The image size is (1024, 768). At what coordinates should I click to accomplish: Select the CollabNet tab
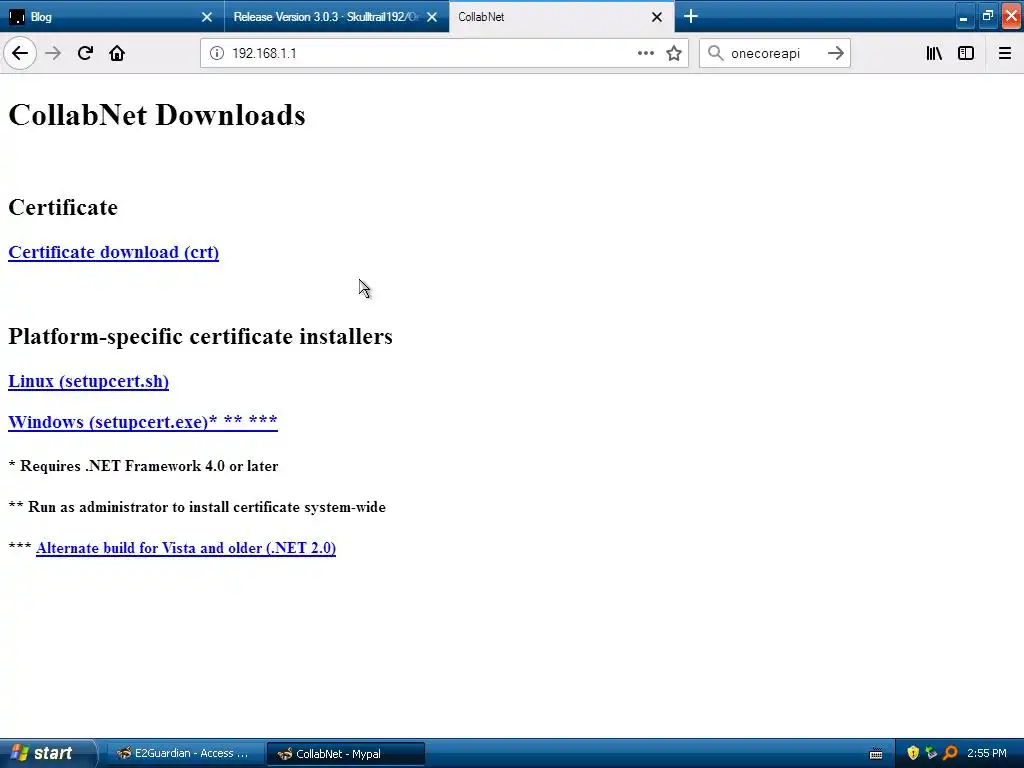tap(562, 17)
